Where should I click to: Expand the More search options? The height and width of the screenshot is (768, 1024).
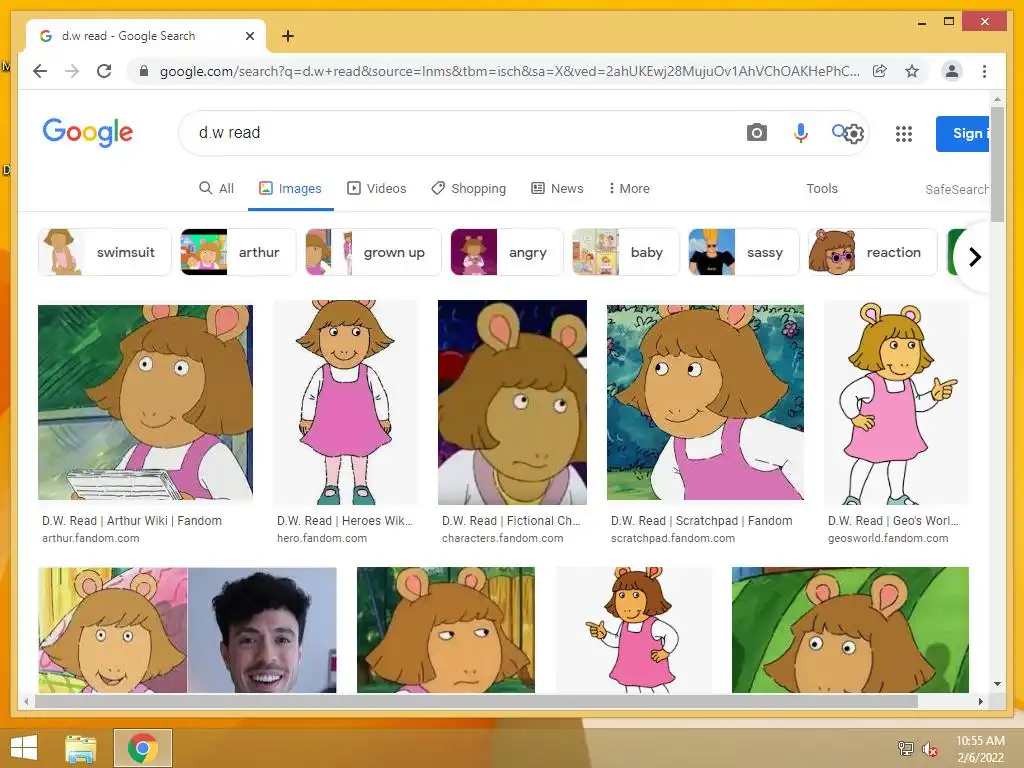tap(629, 189)
